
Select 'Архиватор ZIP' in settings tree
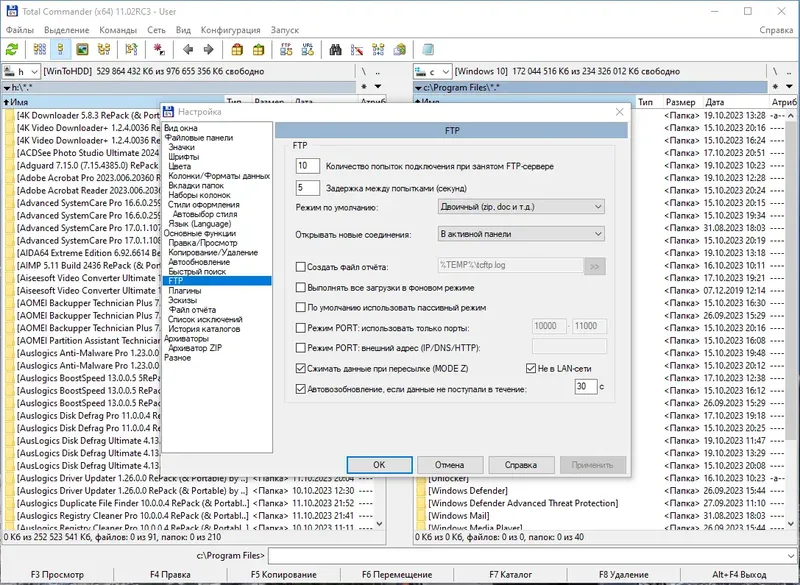[195, 348]
